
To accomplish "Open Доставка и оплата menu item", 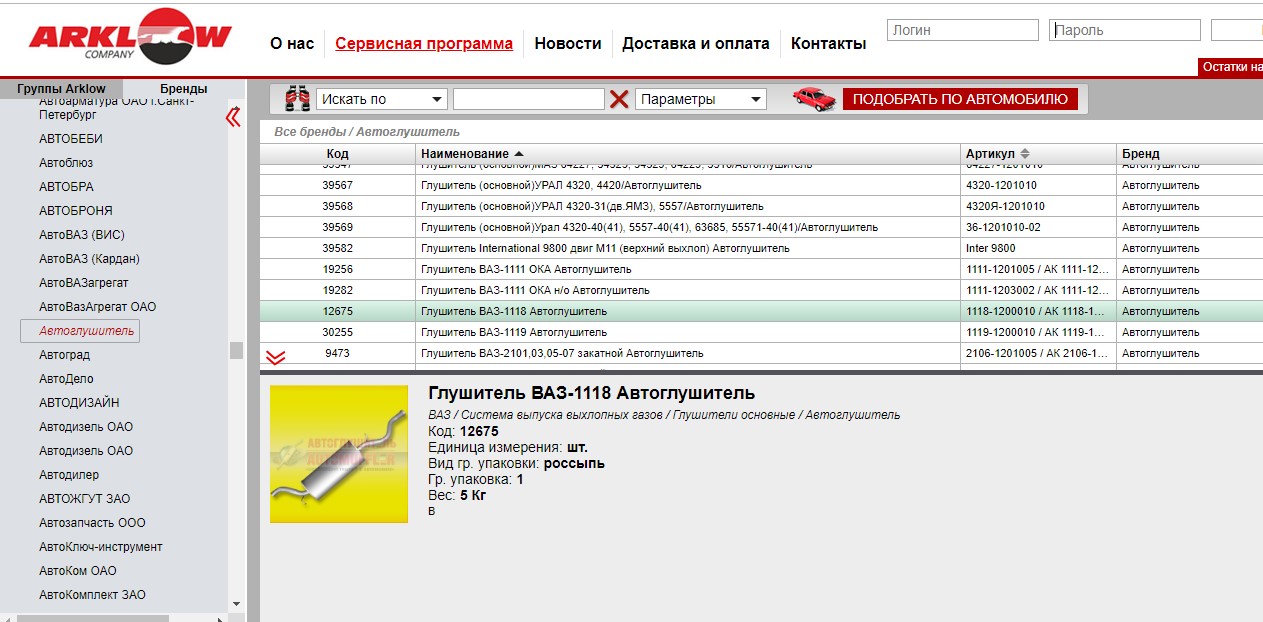I will [x=696, y=43].
